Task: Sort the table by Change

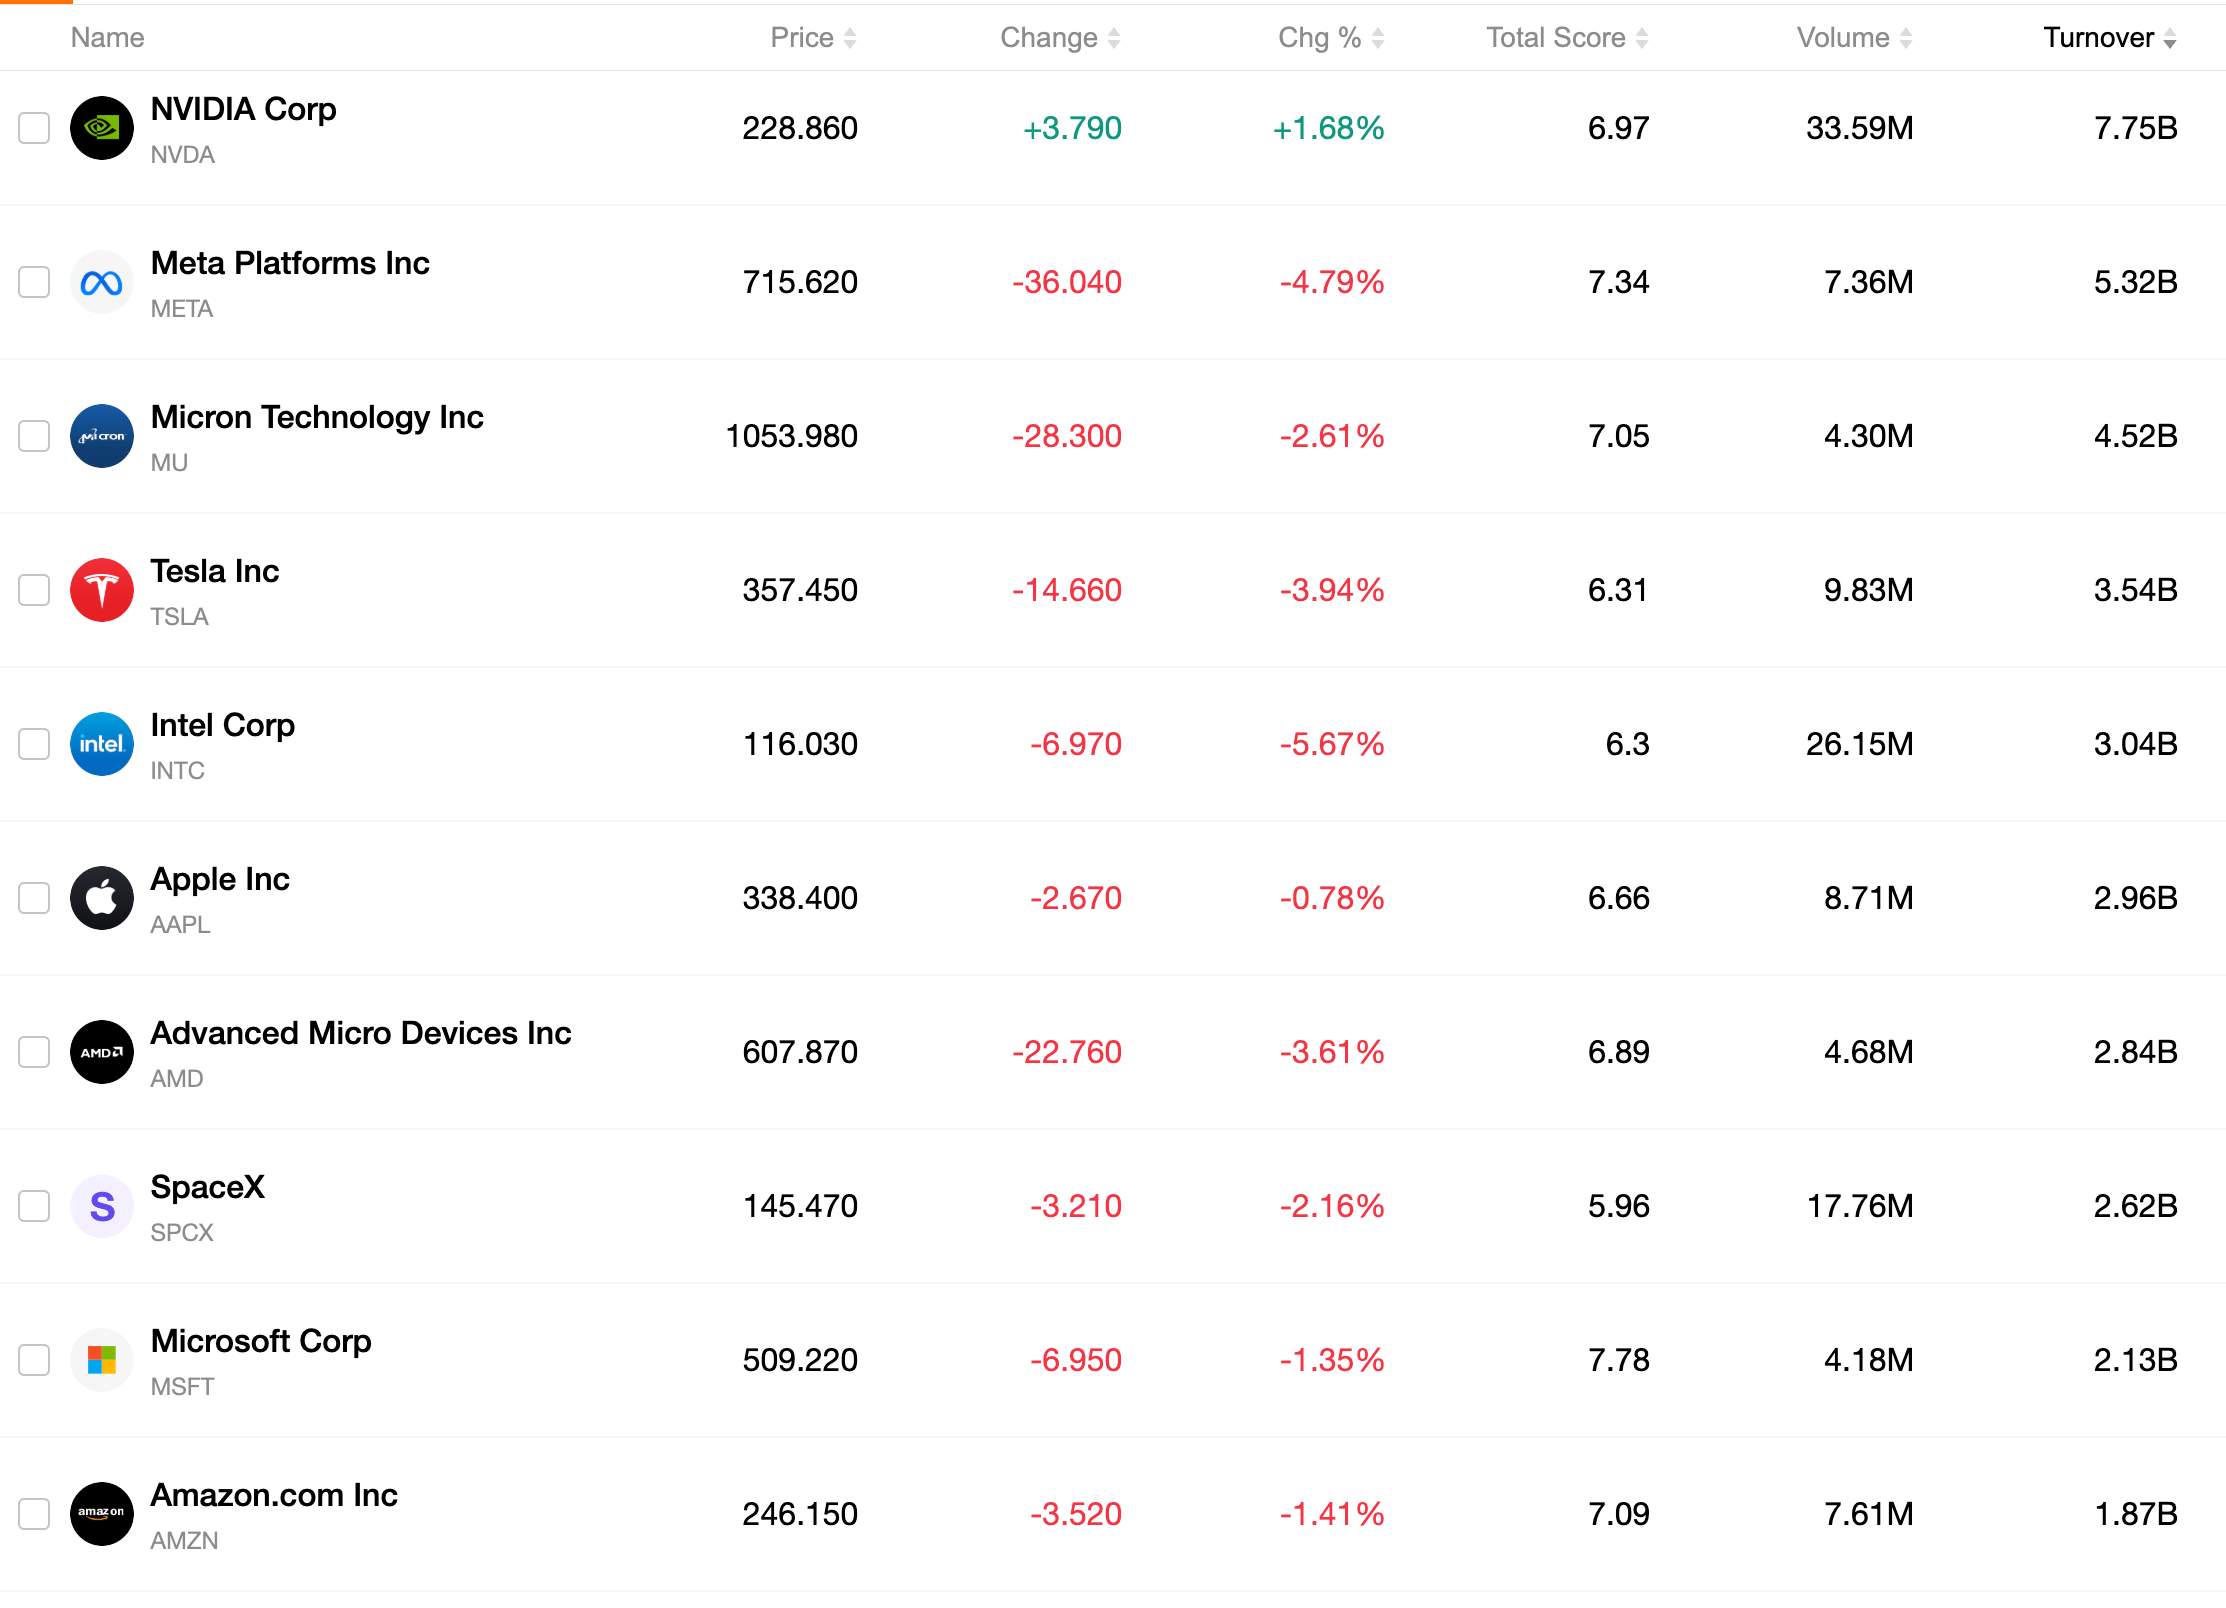Action: point(1060,38)
